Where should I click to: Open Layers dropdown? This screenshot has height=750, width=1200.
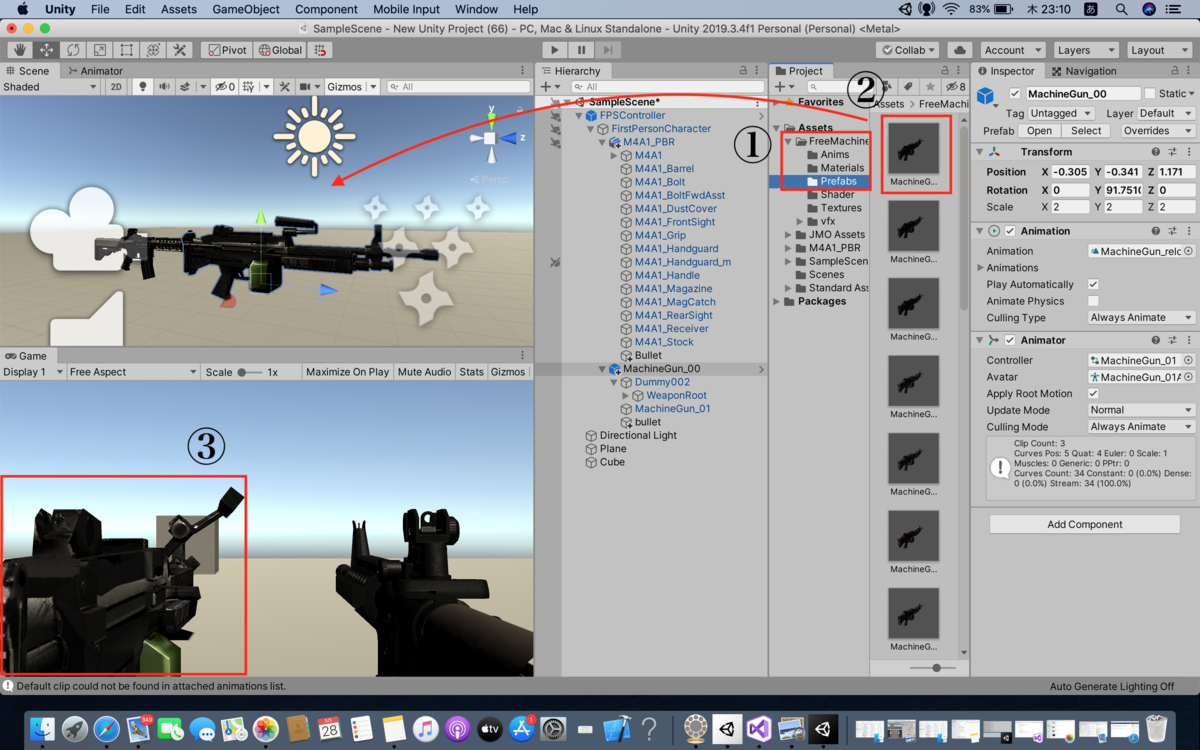coord(1085,50)
